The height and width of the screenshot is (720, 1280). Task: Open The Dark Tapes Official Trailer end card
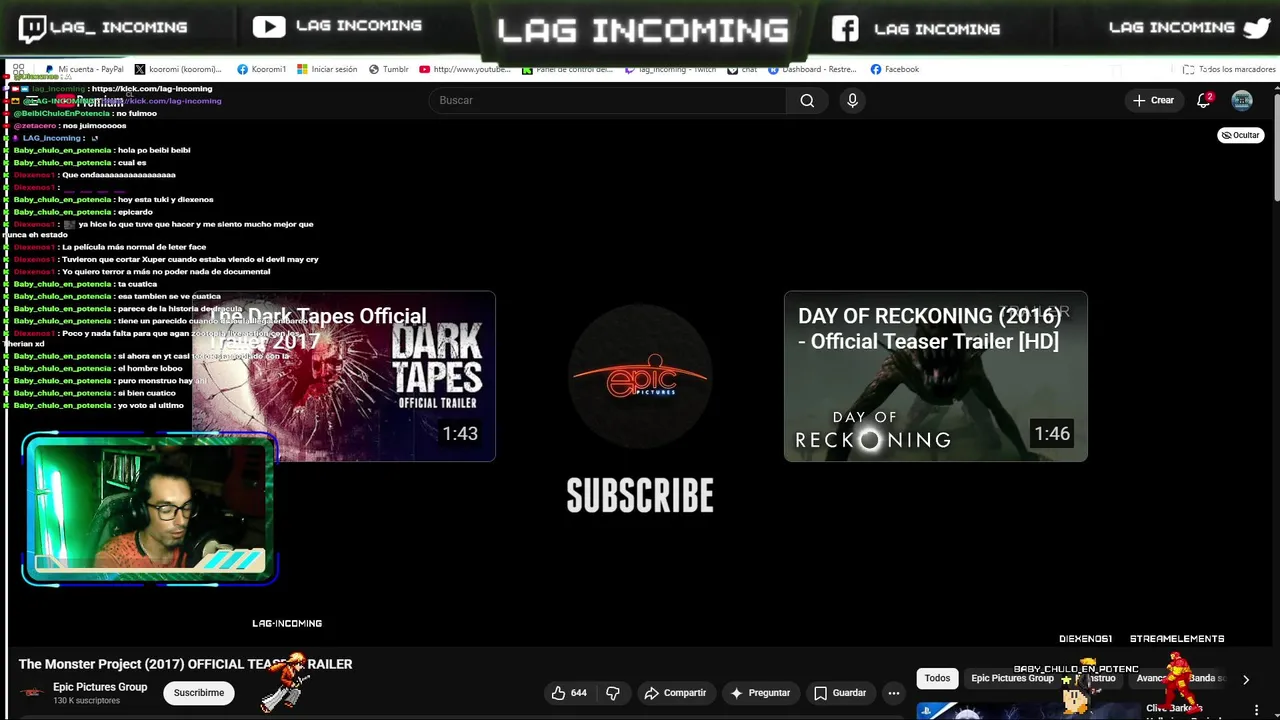click(x=343, y=376)
